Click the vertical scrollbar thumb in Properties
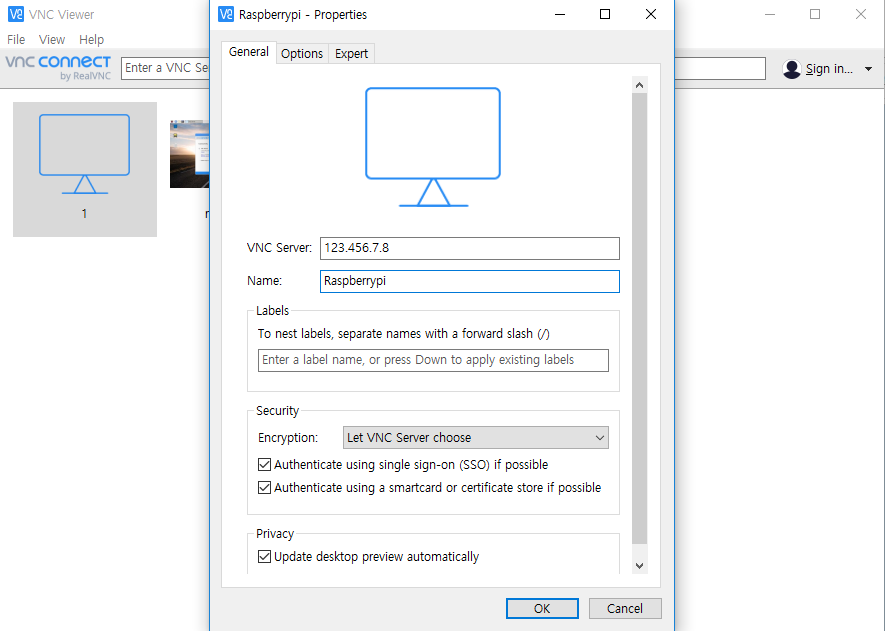The height and width of the screenshot is (631, 885). click(639, 319)
